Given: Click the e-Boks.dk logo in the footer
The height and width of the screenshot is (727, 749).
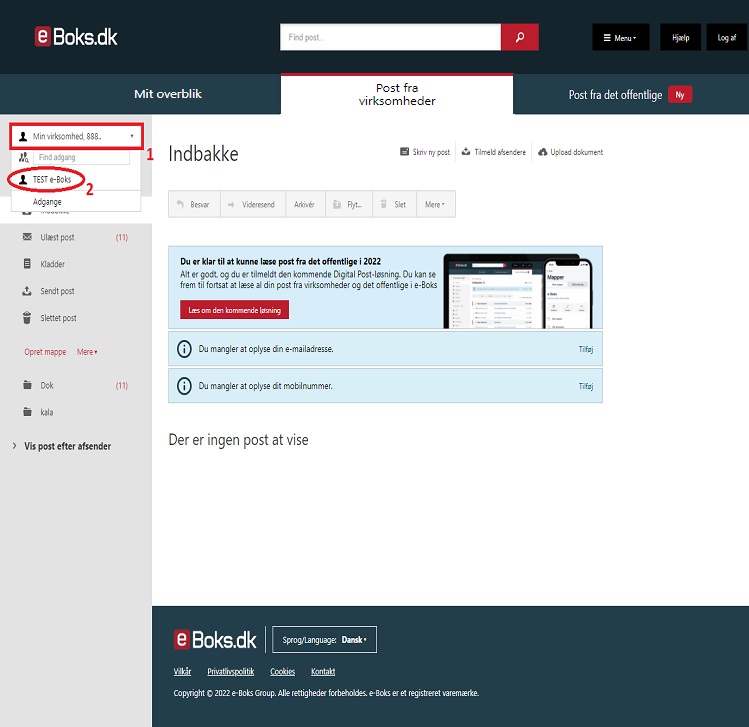Looking at the screenshot, I should point(215,640).
